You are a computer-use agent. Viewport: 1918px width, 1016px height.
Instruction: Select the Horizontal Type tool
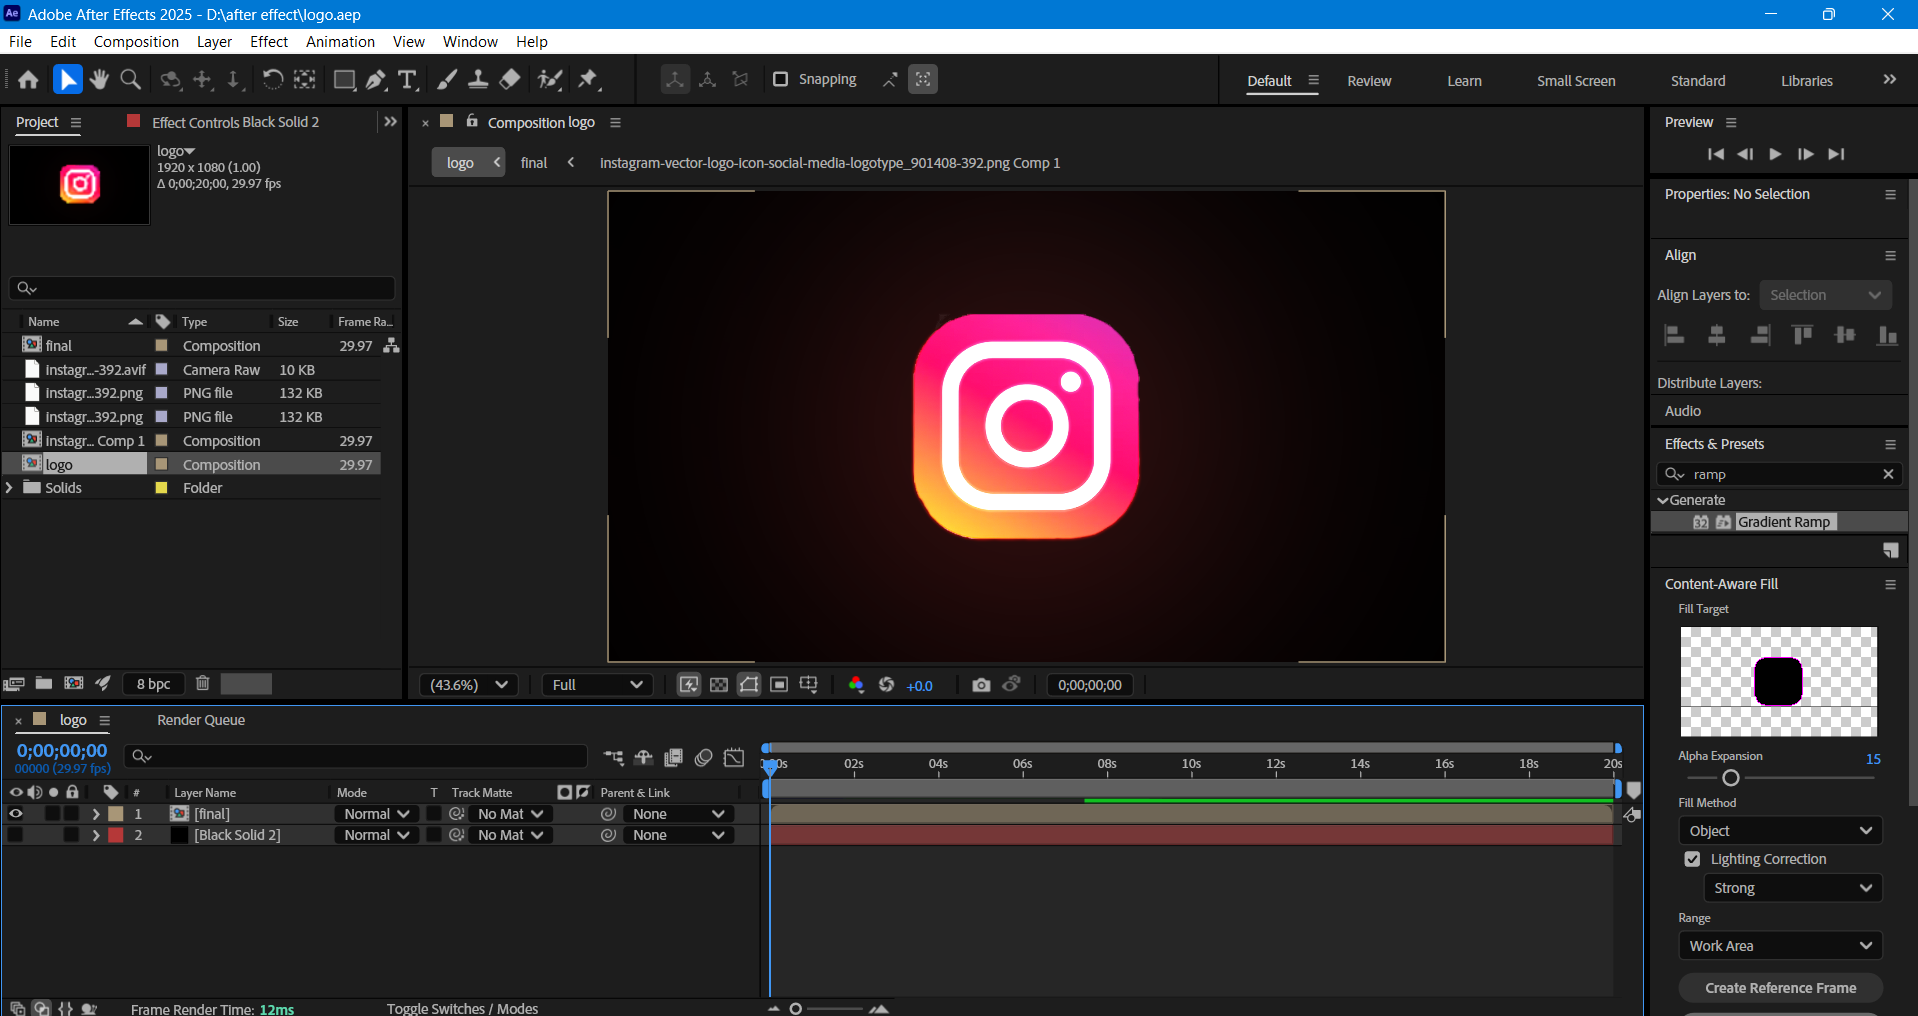pos(407,80)
